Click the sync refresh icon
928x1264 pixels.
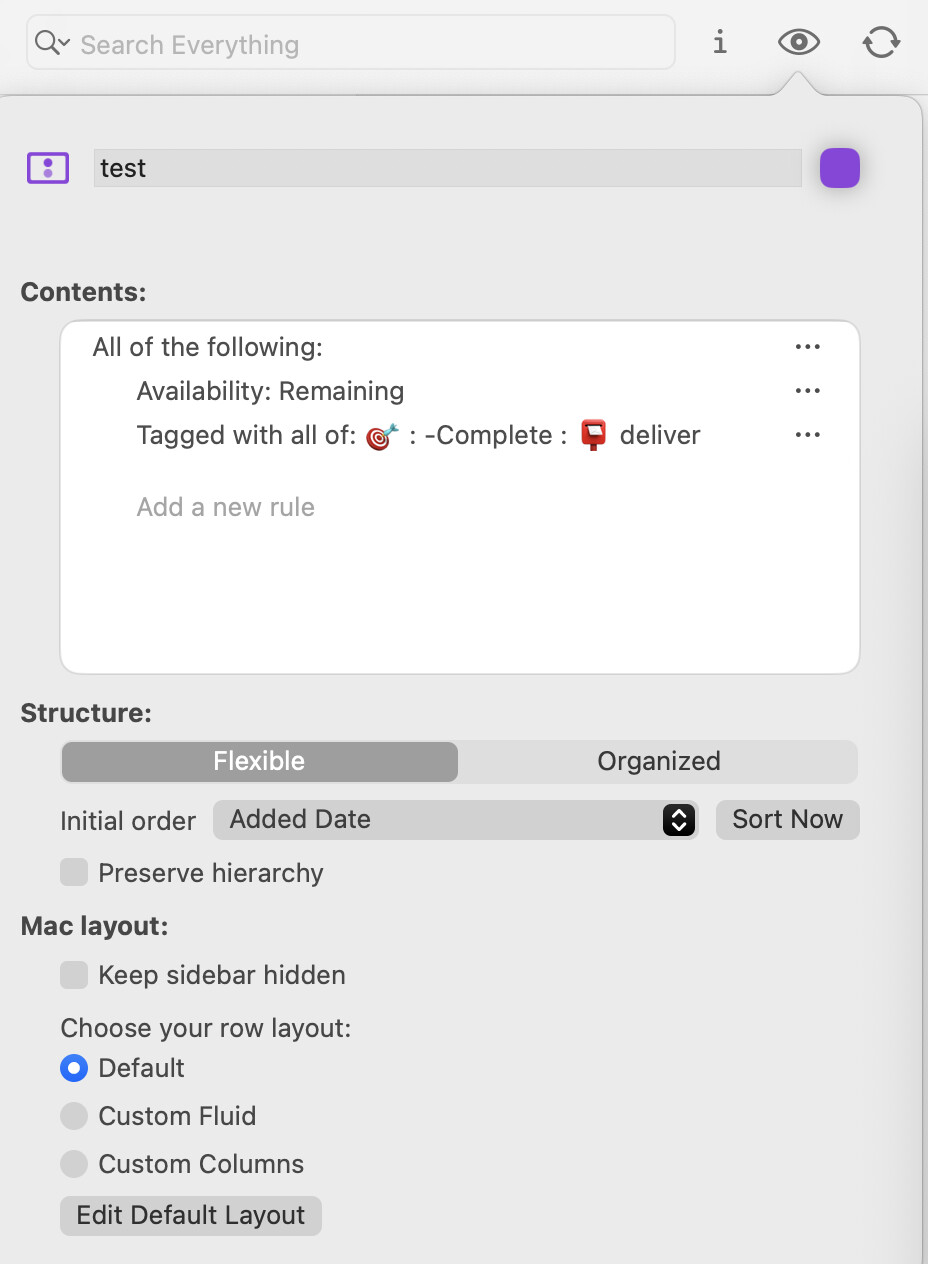pos(880,42)
